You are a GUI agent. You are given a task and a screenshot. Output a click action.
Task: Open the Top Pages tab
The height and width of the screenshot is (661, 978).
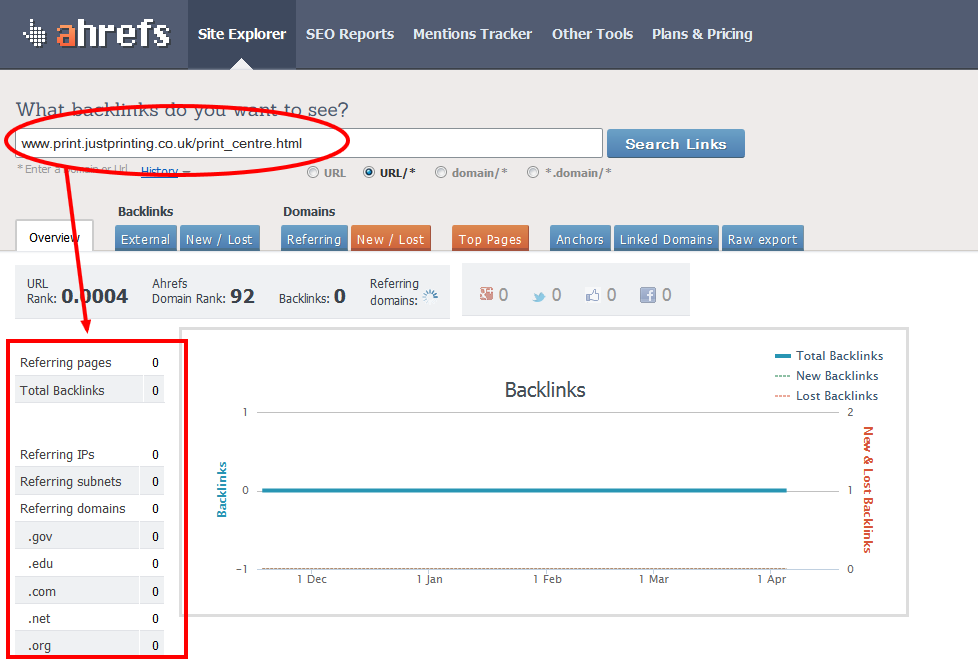490,239
